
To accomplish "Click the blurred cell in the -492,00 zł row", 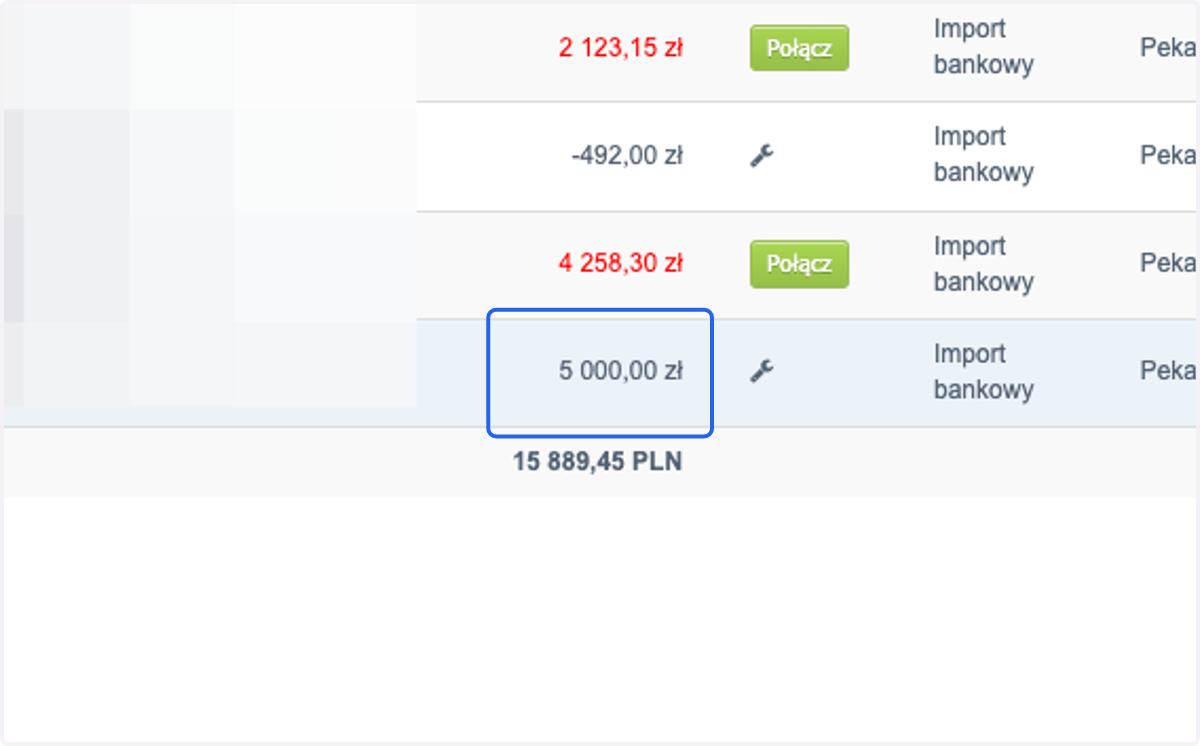I will click(210, 156).
